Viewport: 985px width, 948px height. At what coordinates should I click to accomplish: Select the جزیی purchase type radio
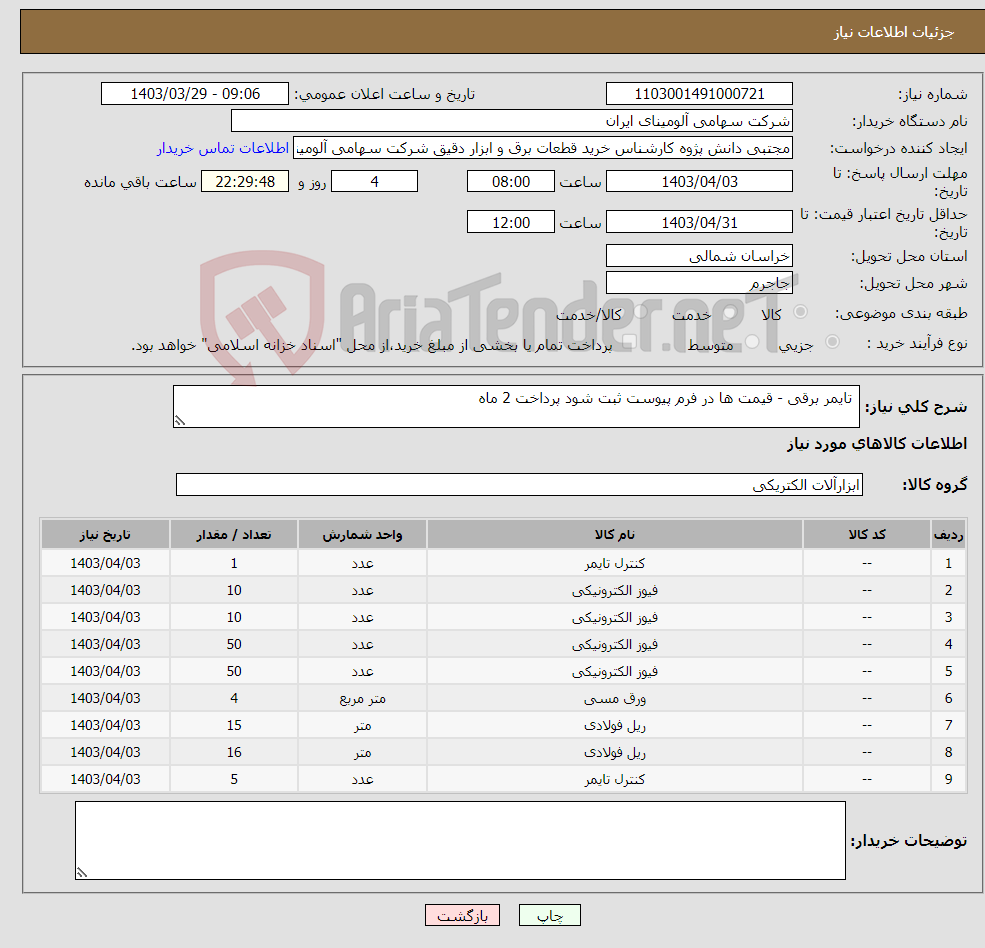tap(832, 341)
